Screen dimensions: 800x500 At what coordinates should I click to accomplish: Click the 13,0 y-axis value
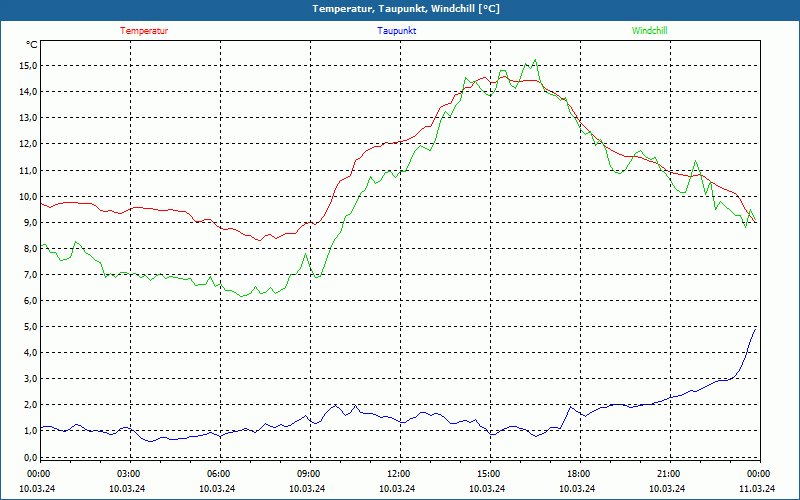[28, 118]
